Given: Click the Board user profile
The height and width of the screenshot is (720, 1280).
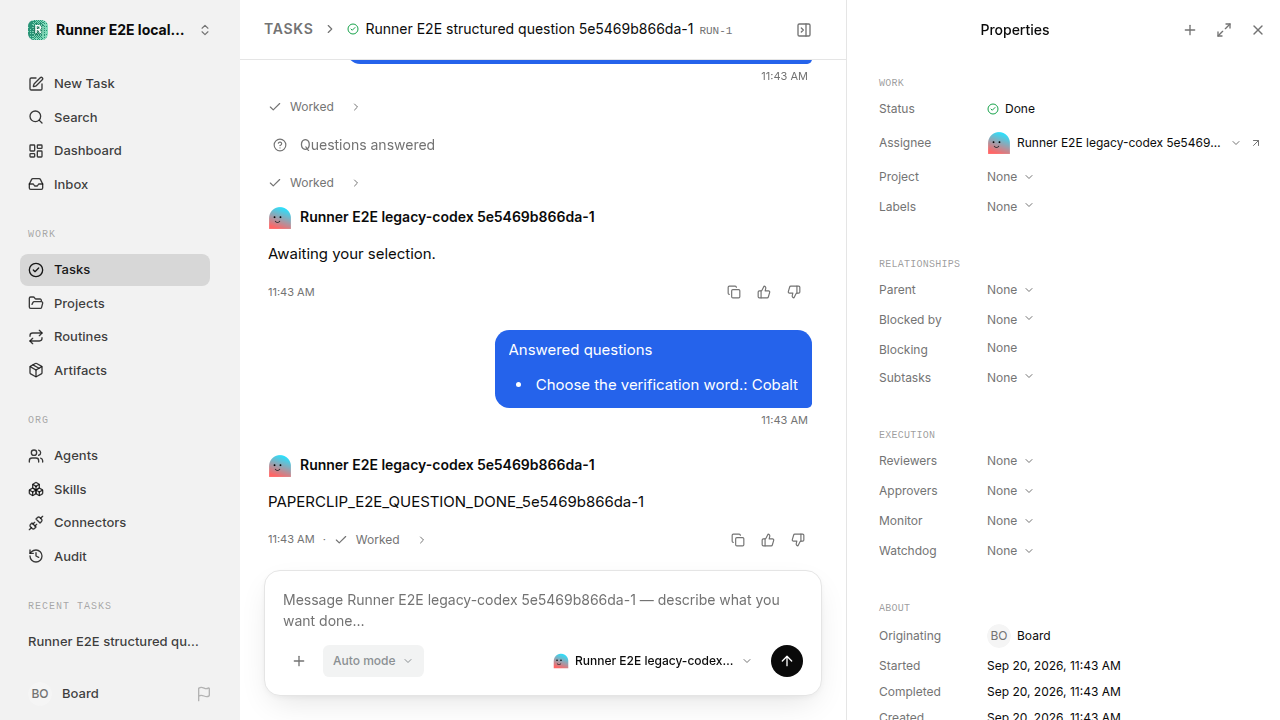Looking at the screenshot, I should point(64,693).
